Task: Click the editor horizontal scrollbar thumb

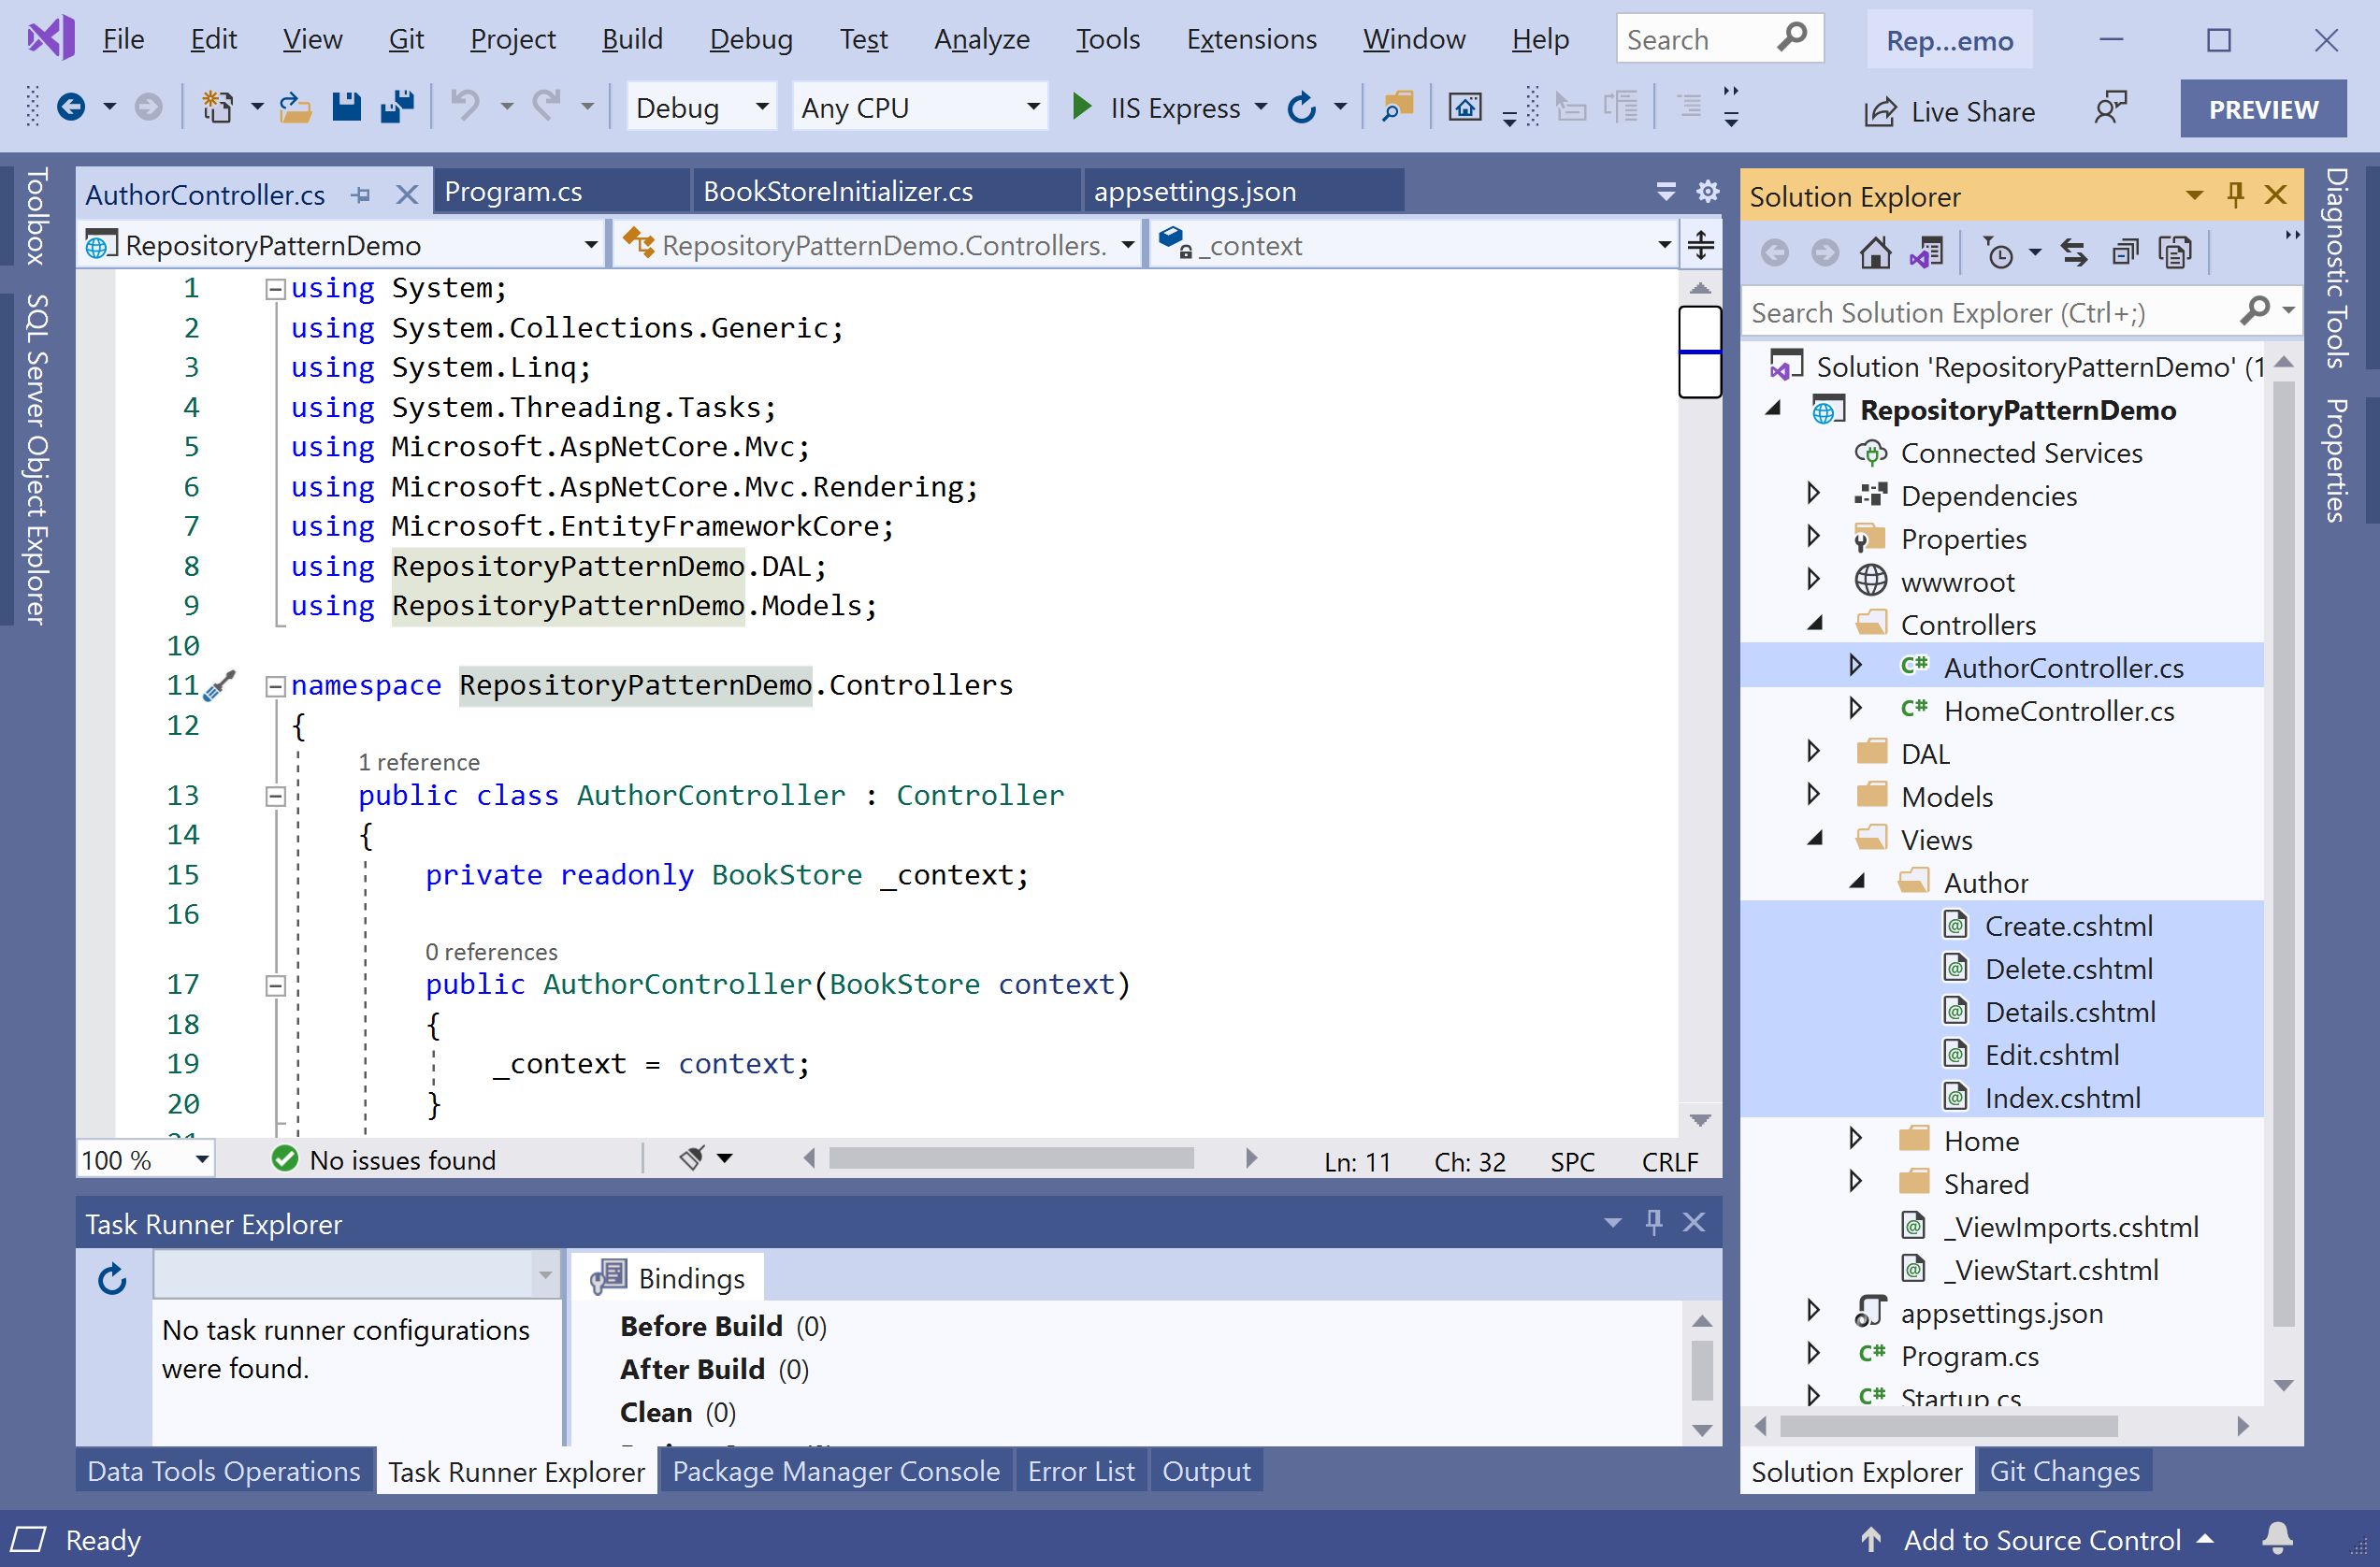Action: point(1010,1159)
